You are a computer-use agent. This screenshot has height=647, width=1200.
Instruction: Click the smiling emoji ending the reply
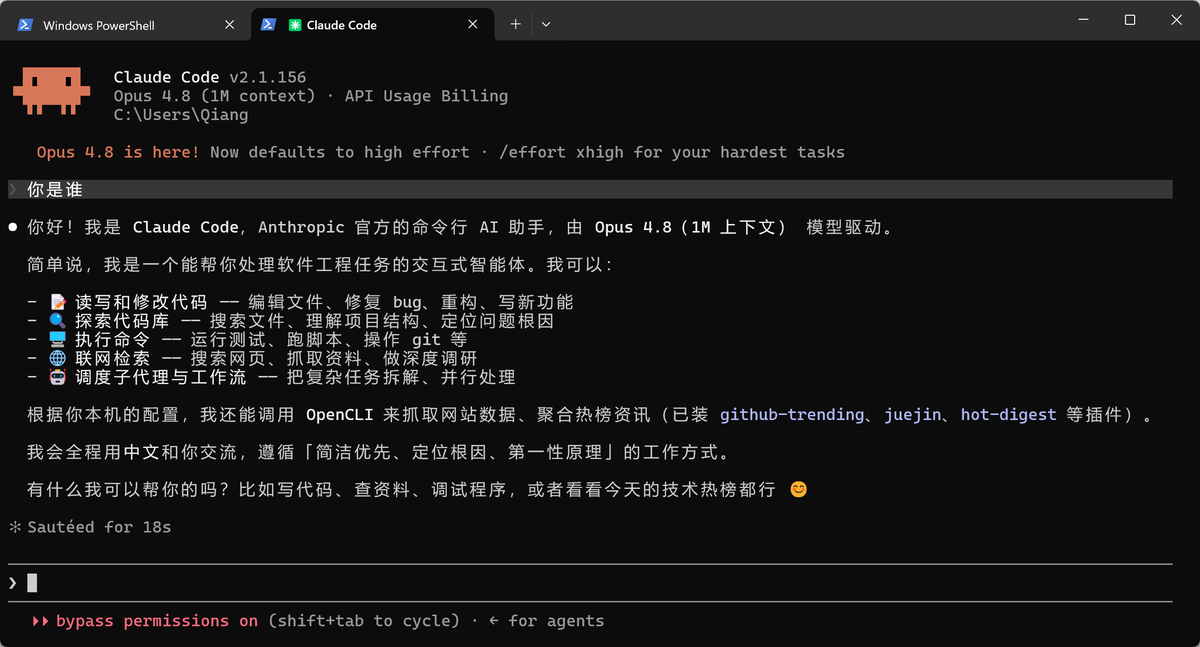tap(798, 490)
